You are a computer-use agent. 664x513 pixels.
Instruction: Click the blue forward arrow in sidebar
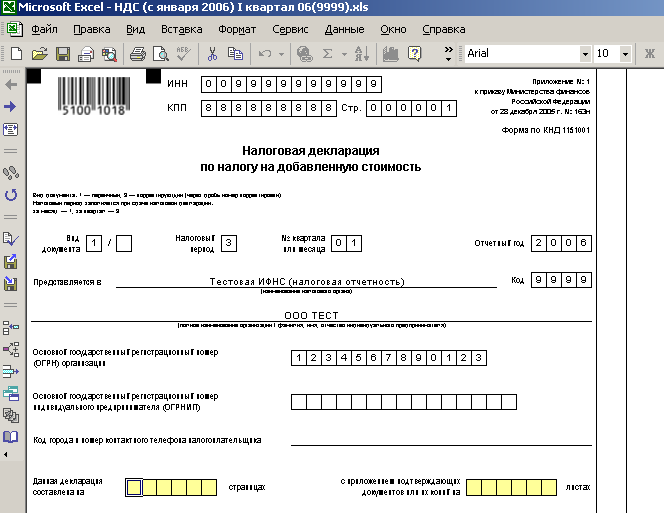pyautogui.click(x=11, y=106)
